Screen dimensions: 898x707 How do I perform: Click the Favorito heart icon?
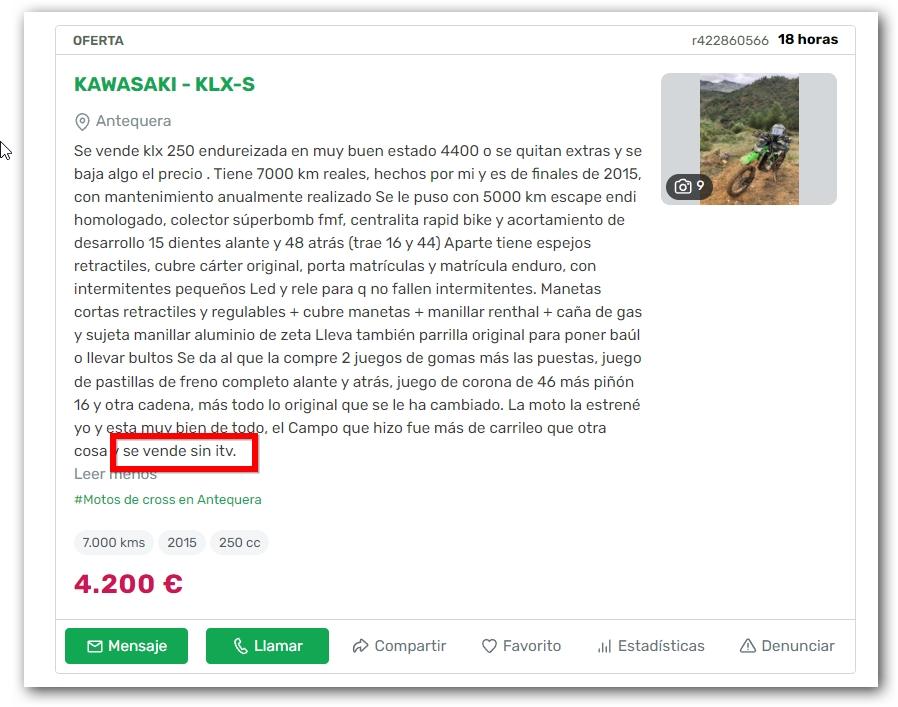tap(489, 646)
